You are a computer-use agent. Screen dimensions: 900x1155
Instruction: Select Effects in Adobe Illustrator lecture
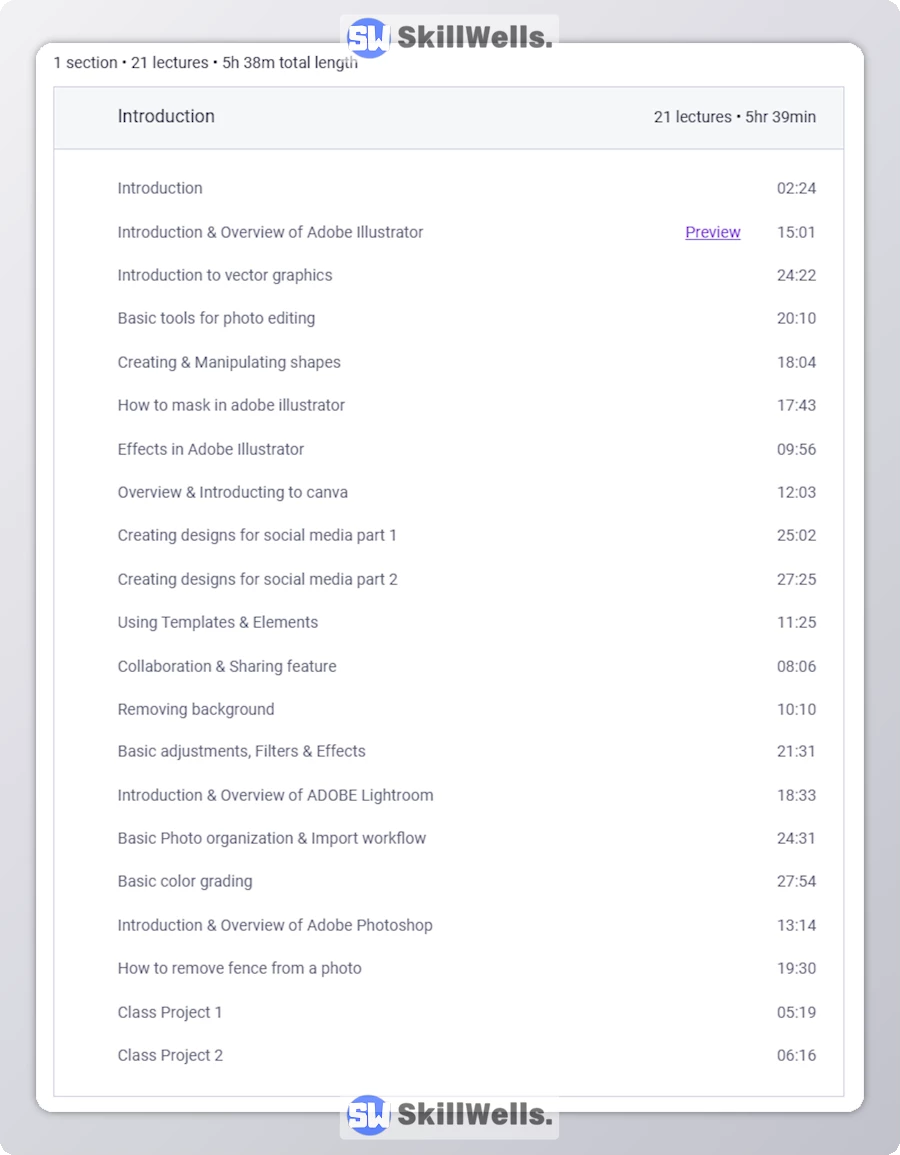click(x=211, y=449)
